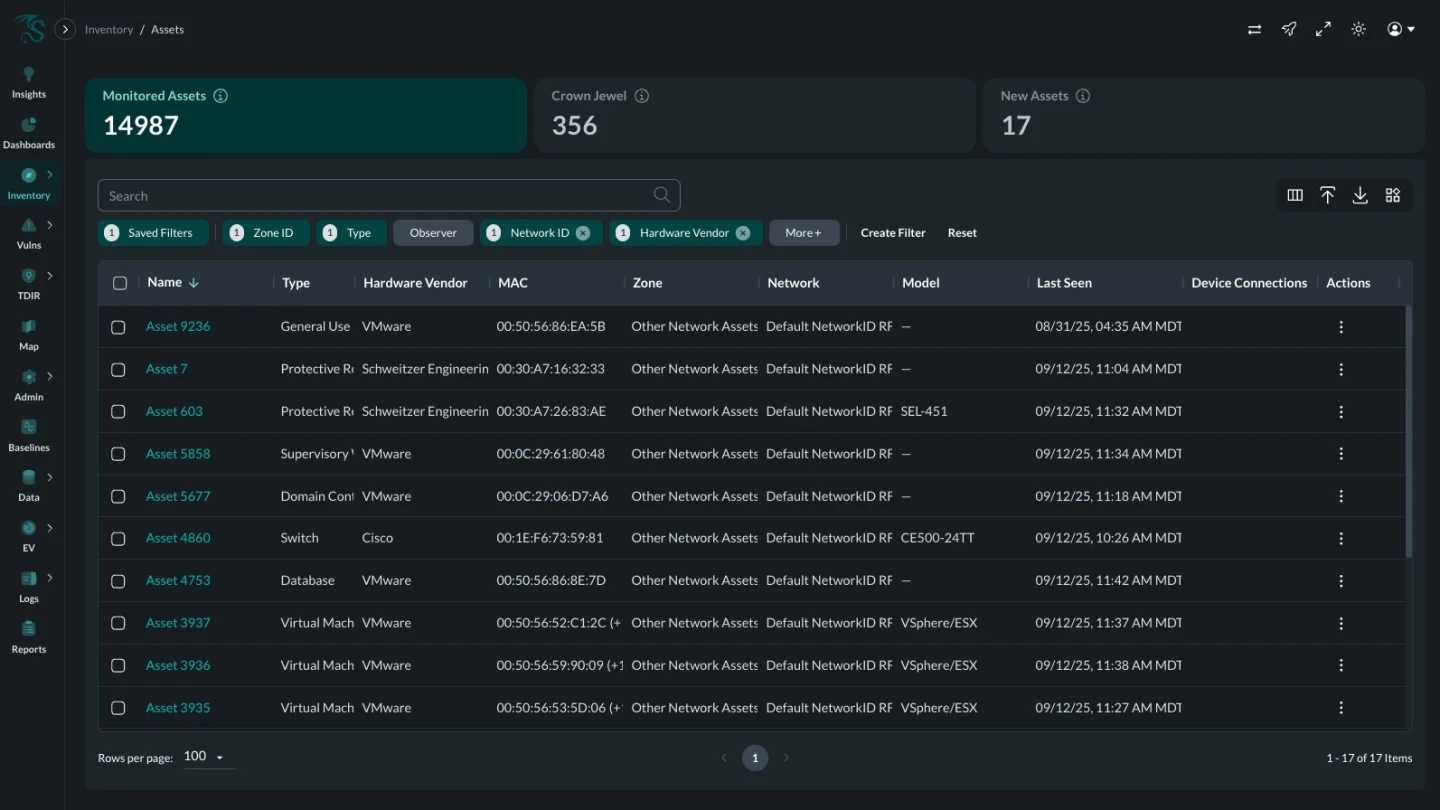This screenshot has width=1440, height=810.
Task: Switch to the New Assets tab
Action: pyautogui.click(x=1203, y=115)
